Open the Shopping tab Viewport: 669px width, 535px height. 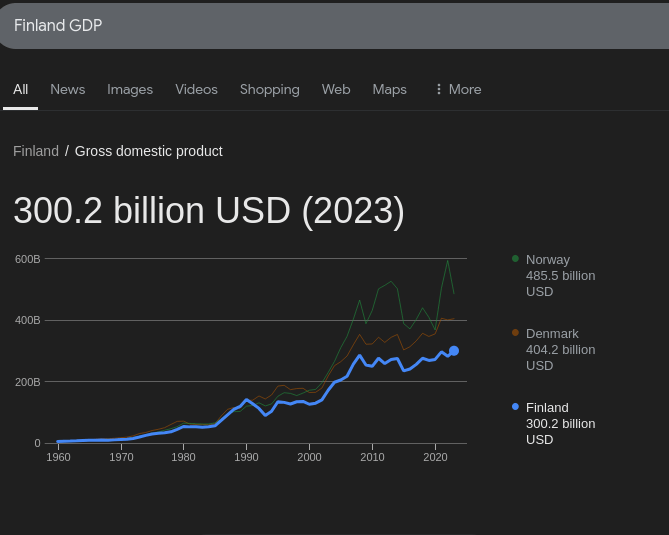tap(270, 90)
